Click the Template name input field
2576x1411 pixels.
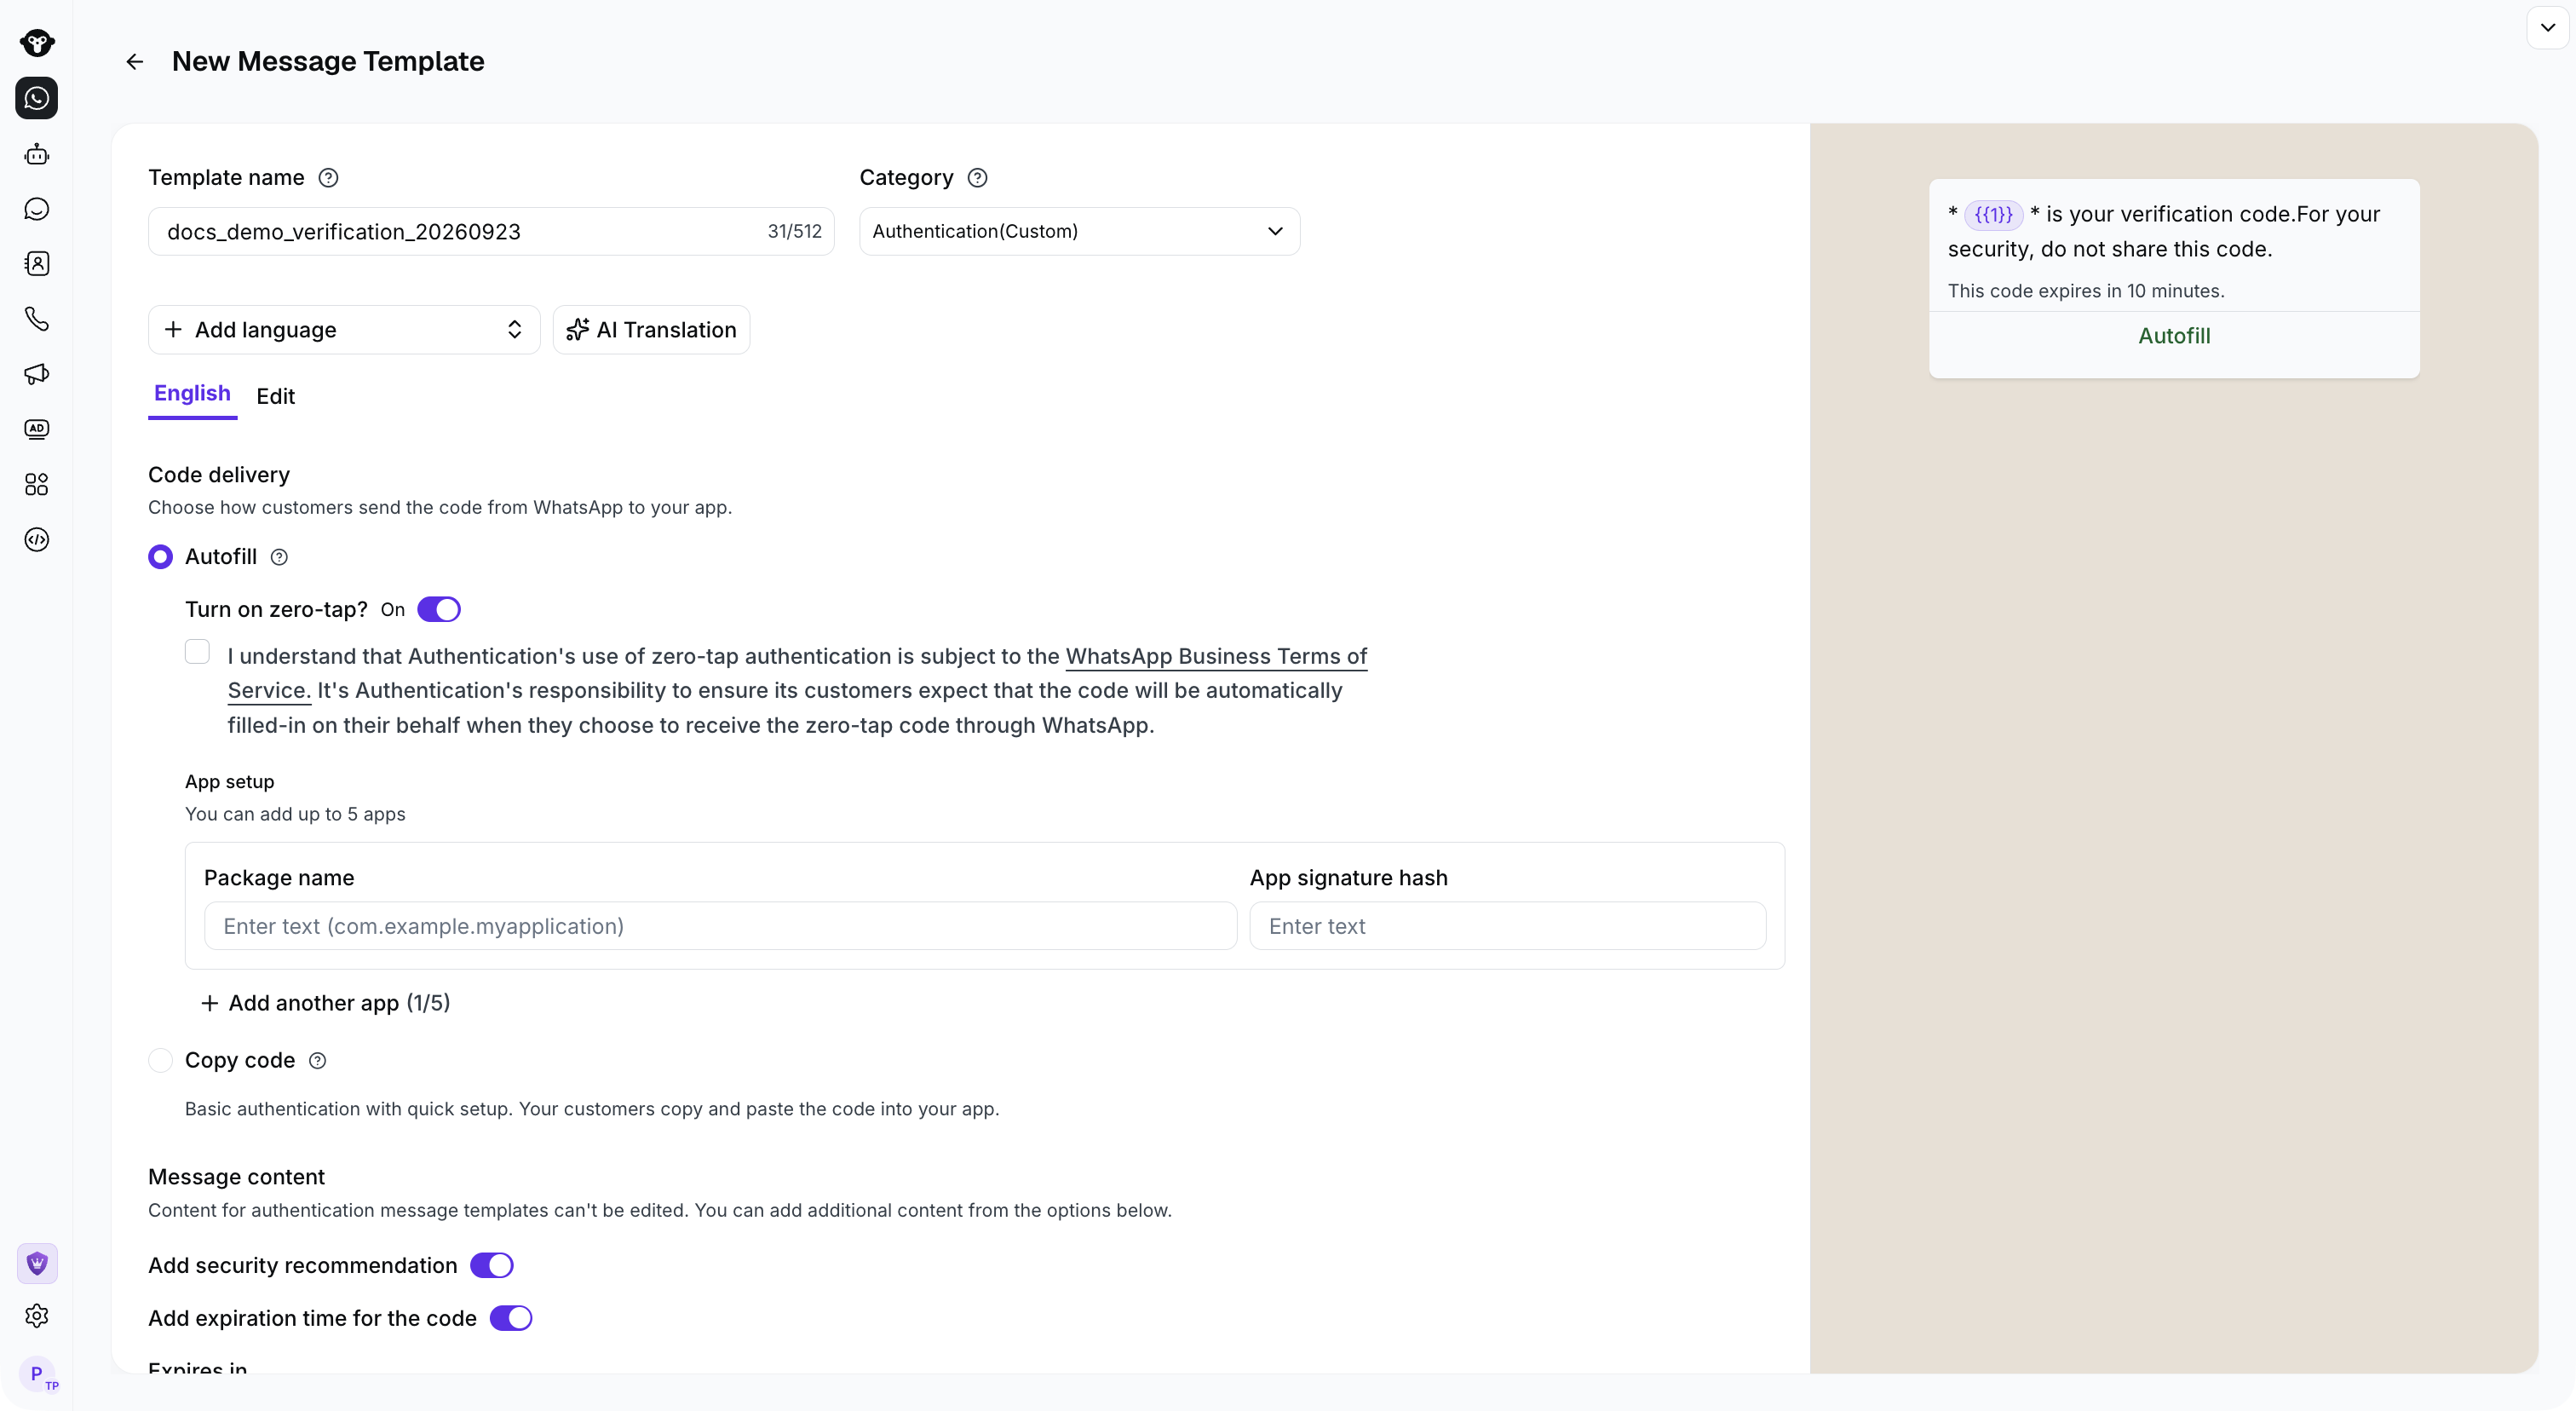[491, 231]
